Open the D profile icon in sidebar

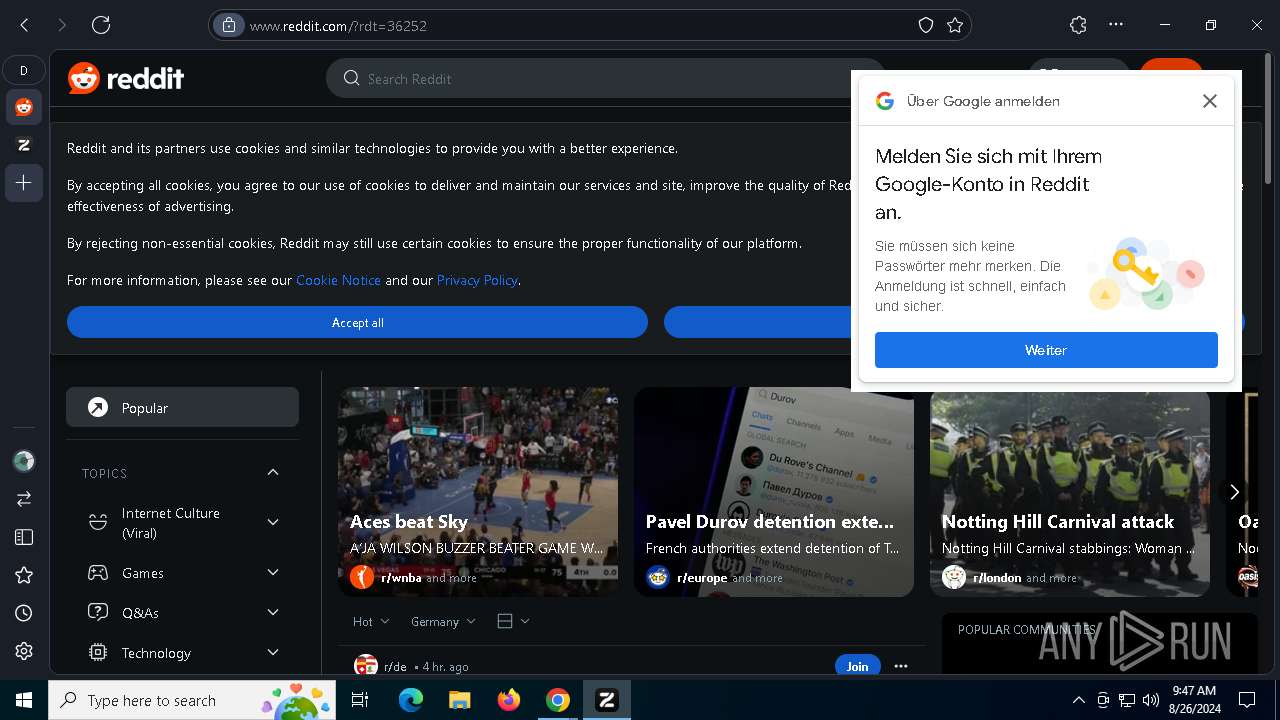(x=24, y=70)
